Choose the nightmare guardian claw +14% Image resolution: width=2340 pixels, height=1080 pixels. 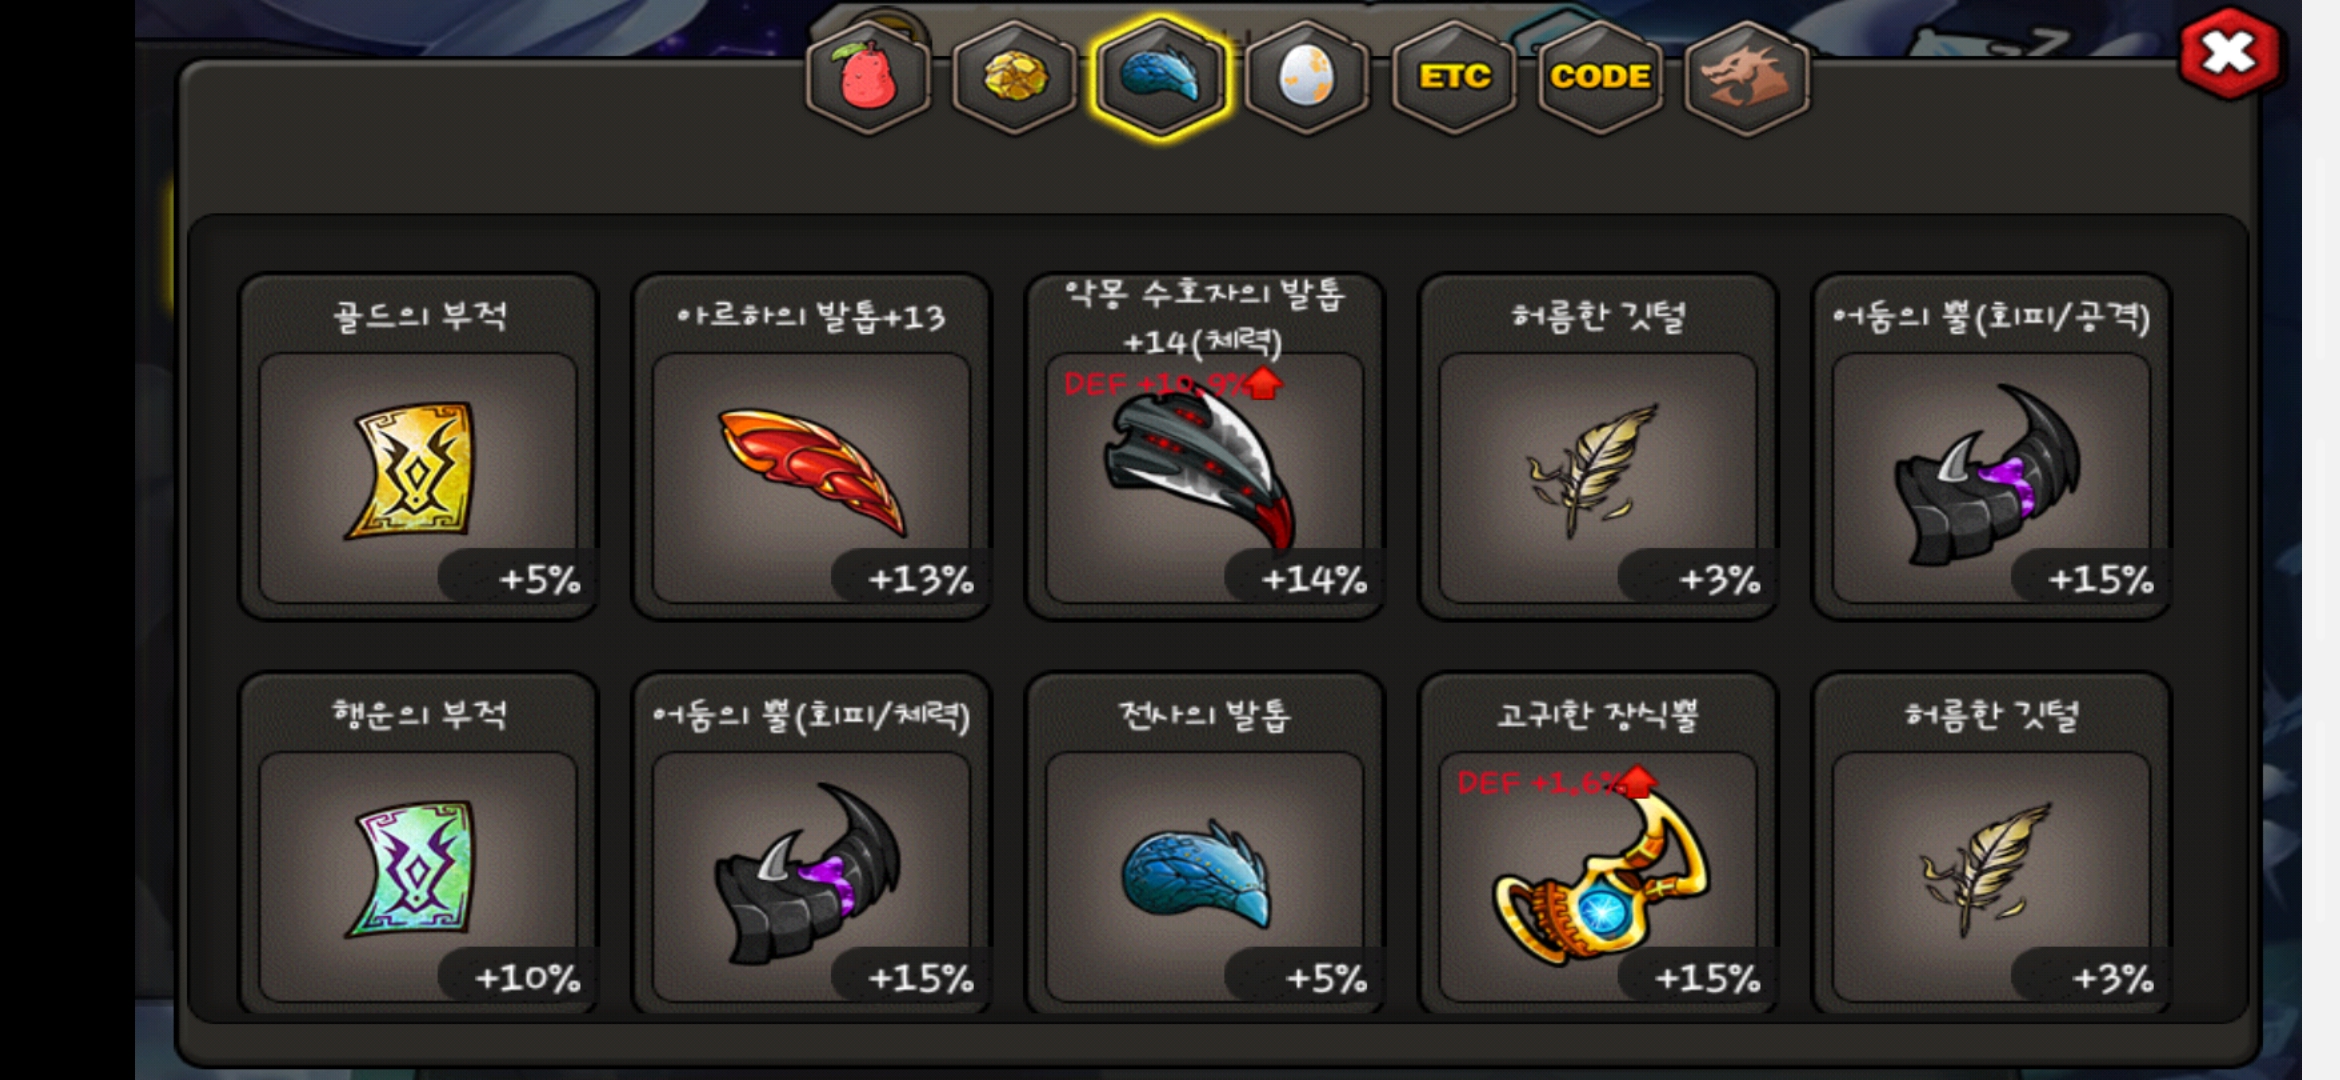tap(1204, 447)
